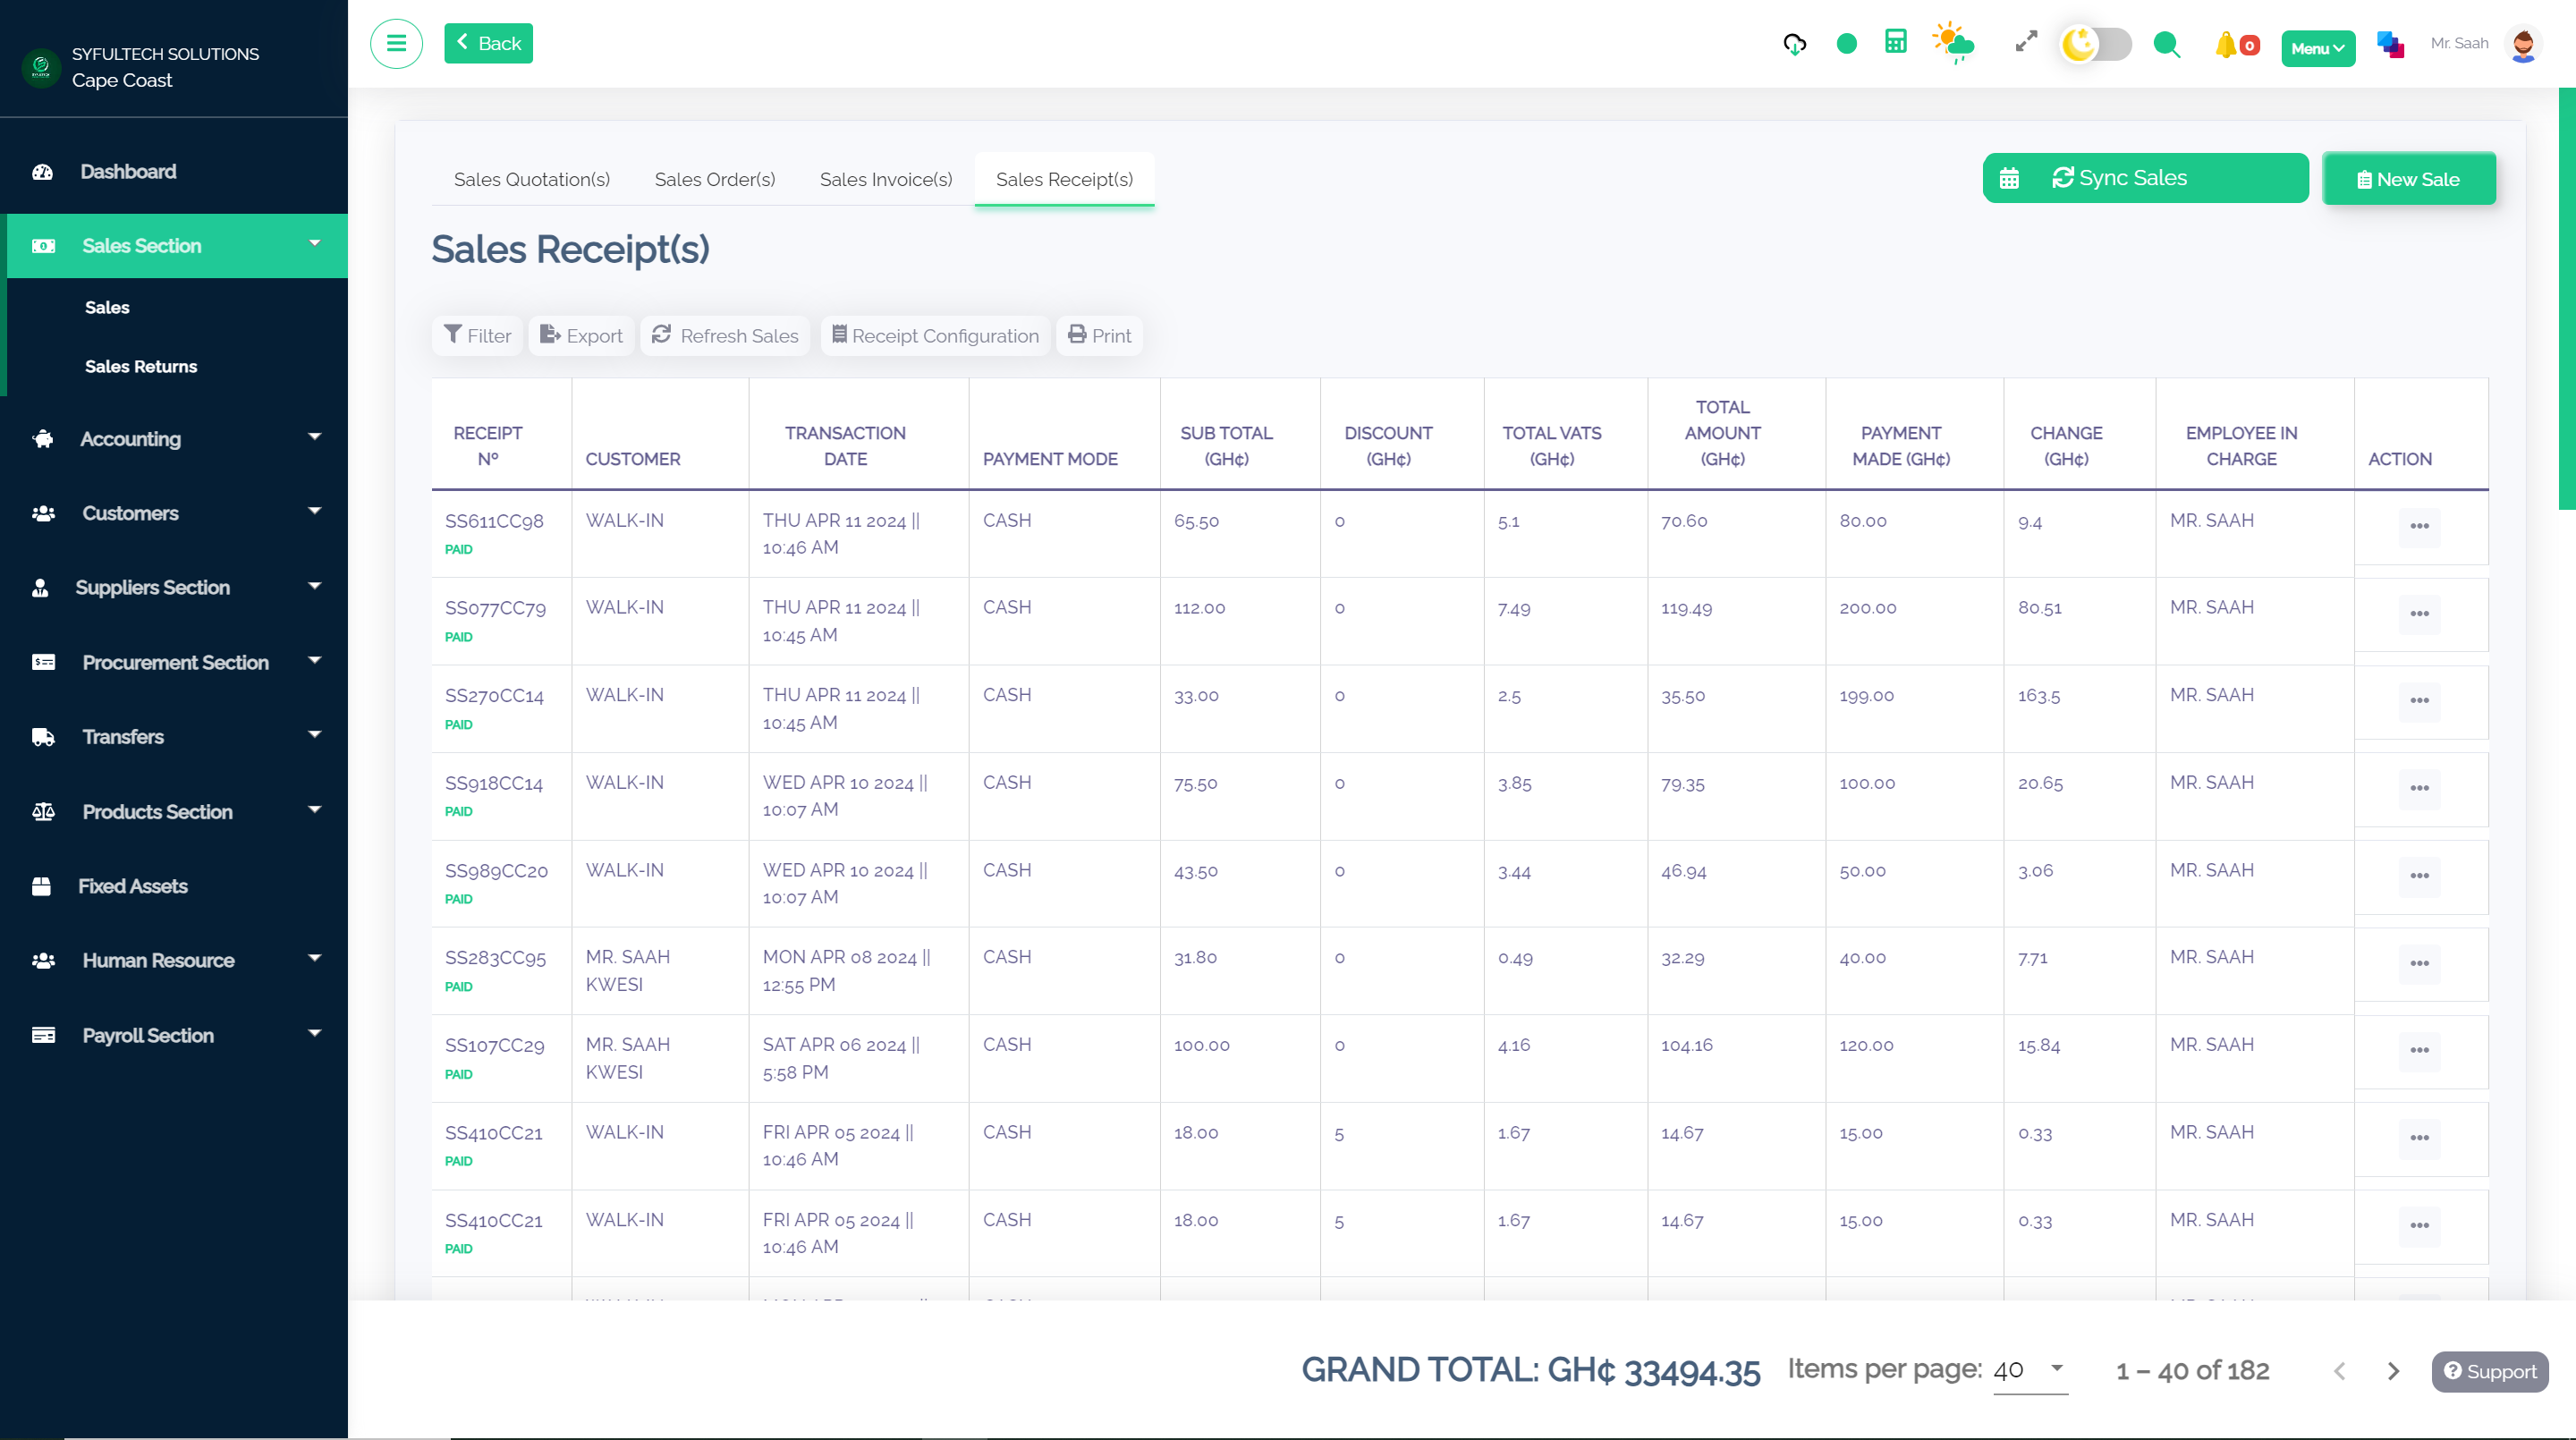The width and height of the screenshot is (2576, 1440).
Task: Expand the Products Section menu
Action: pyautogui.click(x=174, y=812)
